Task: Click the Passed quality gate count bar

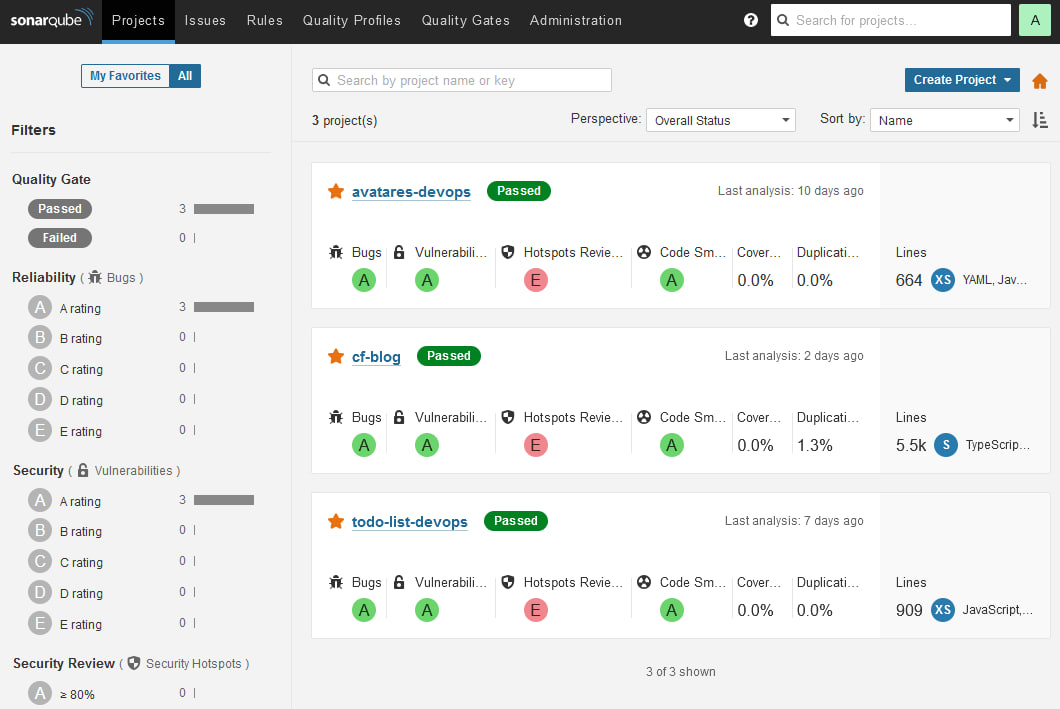Action: (x=224, y=209)
